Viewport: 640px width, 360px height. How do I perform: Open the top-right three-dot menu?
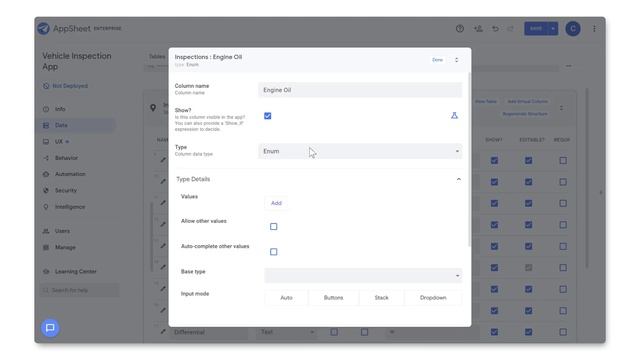tap(594, 29)
